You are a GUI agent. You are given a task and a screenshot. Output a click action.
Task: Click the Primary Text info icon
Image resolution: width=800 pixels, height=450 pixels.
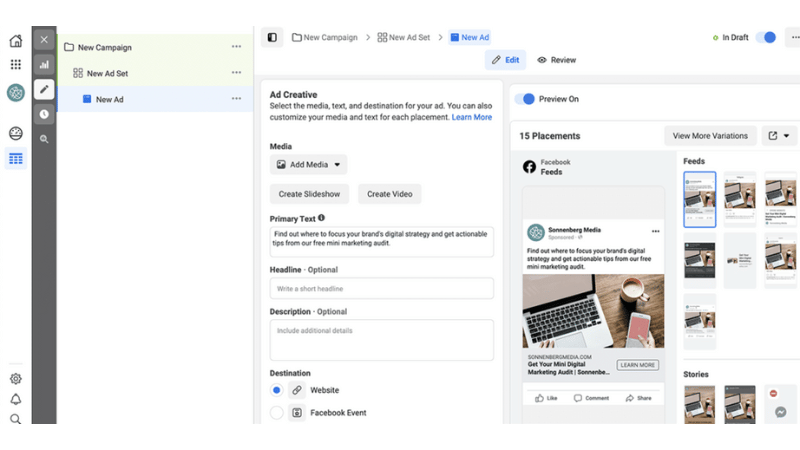pos(321,218)
